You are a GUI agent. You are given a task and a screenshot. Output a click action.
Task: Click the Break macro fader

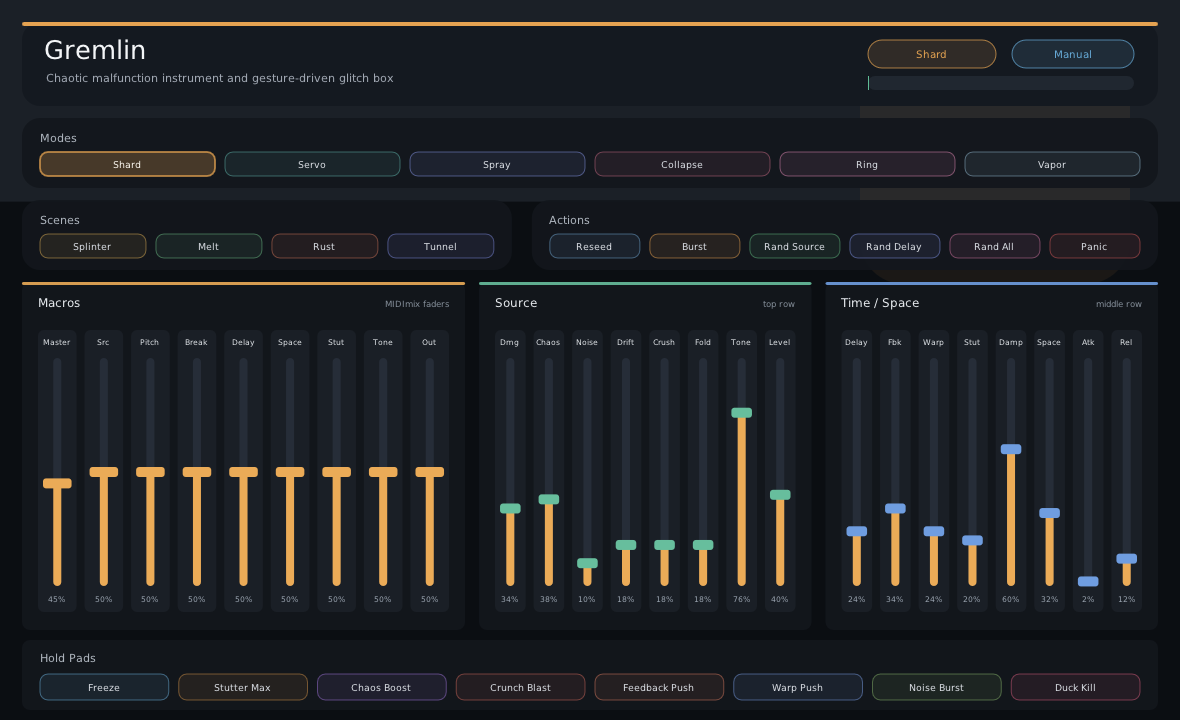197,472
